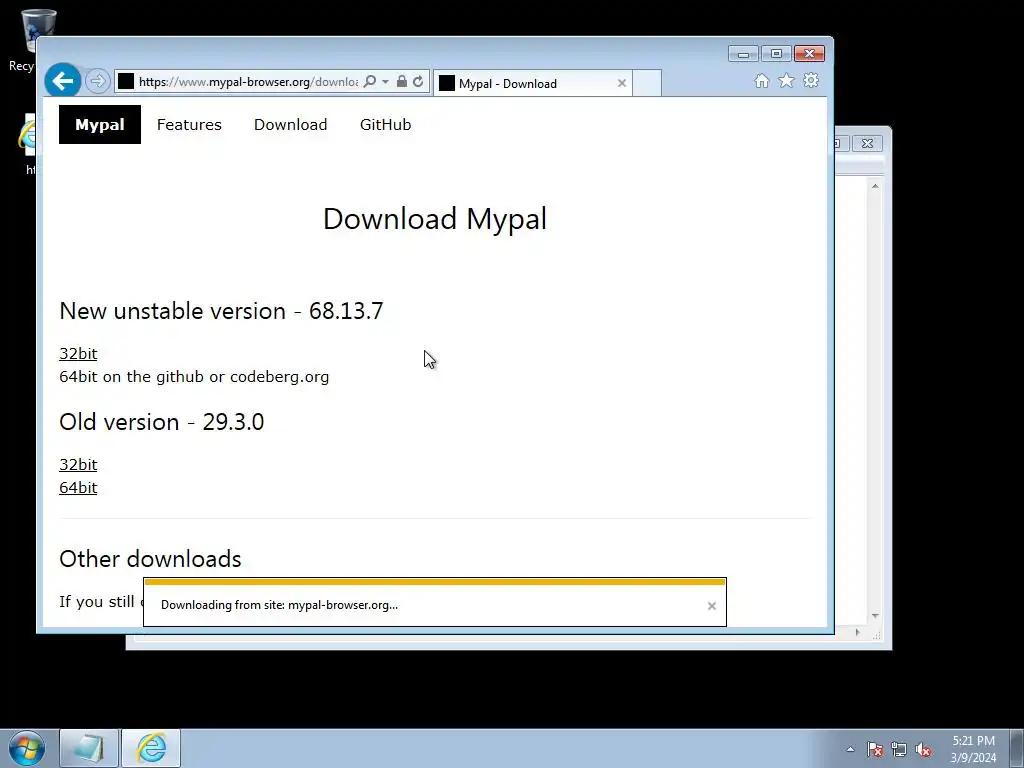Click the security lock icon
This screenshot has width=1024, height=768.
click(402, 82)
